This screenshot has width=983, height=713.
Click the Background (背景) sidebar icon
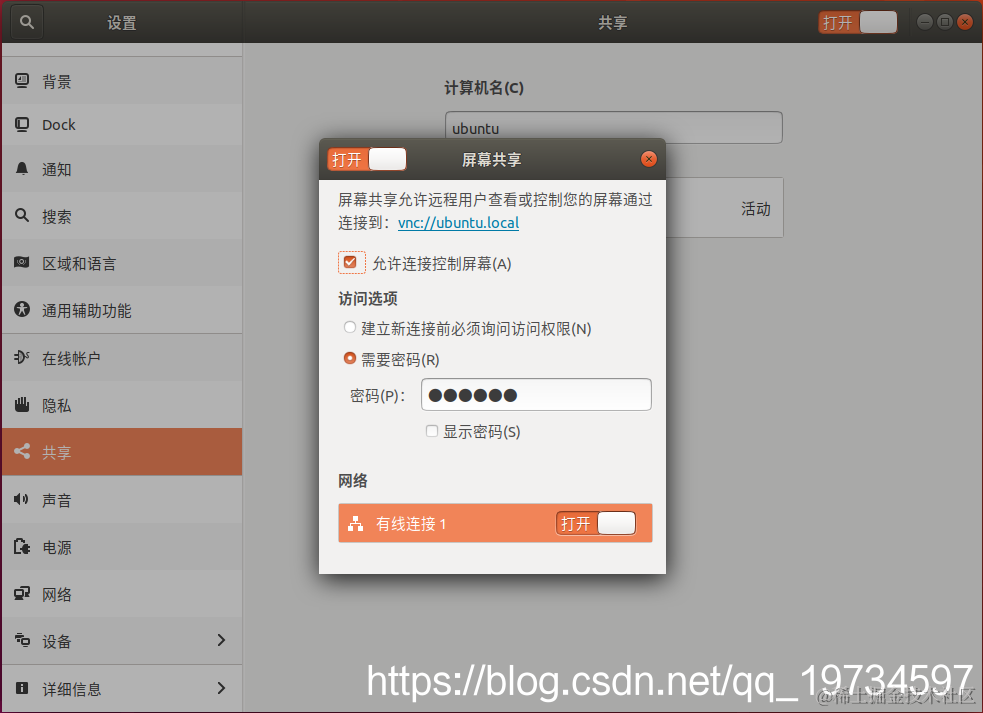22,81
